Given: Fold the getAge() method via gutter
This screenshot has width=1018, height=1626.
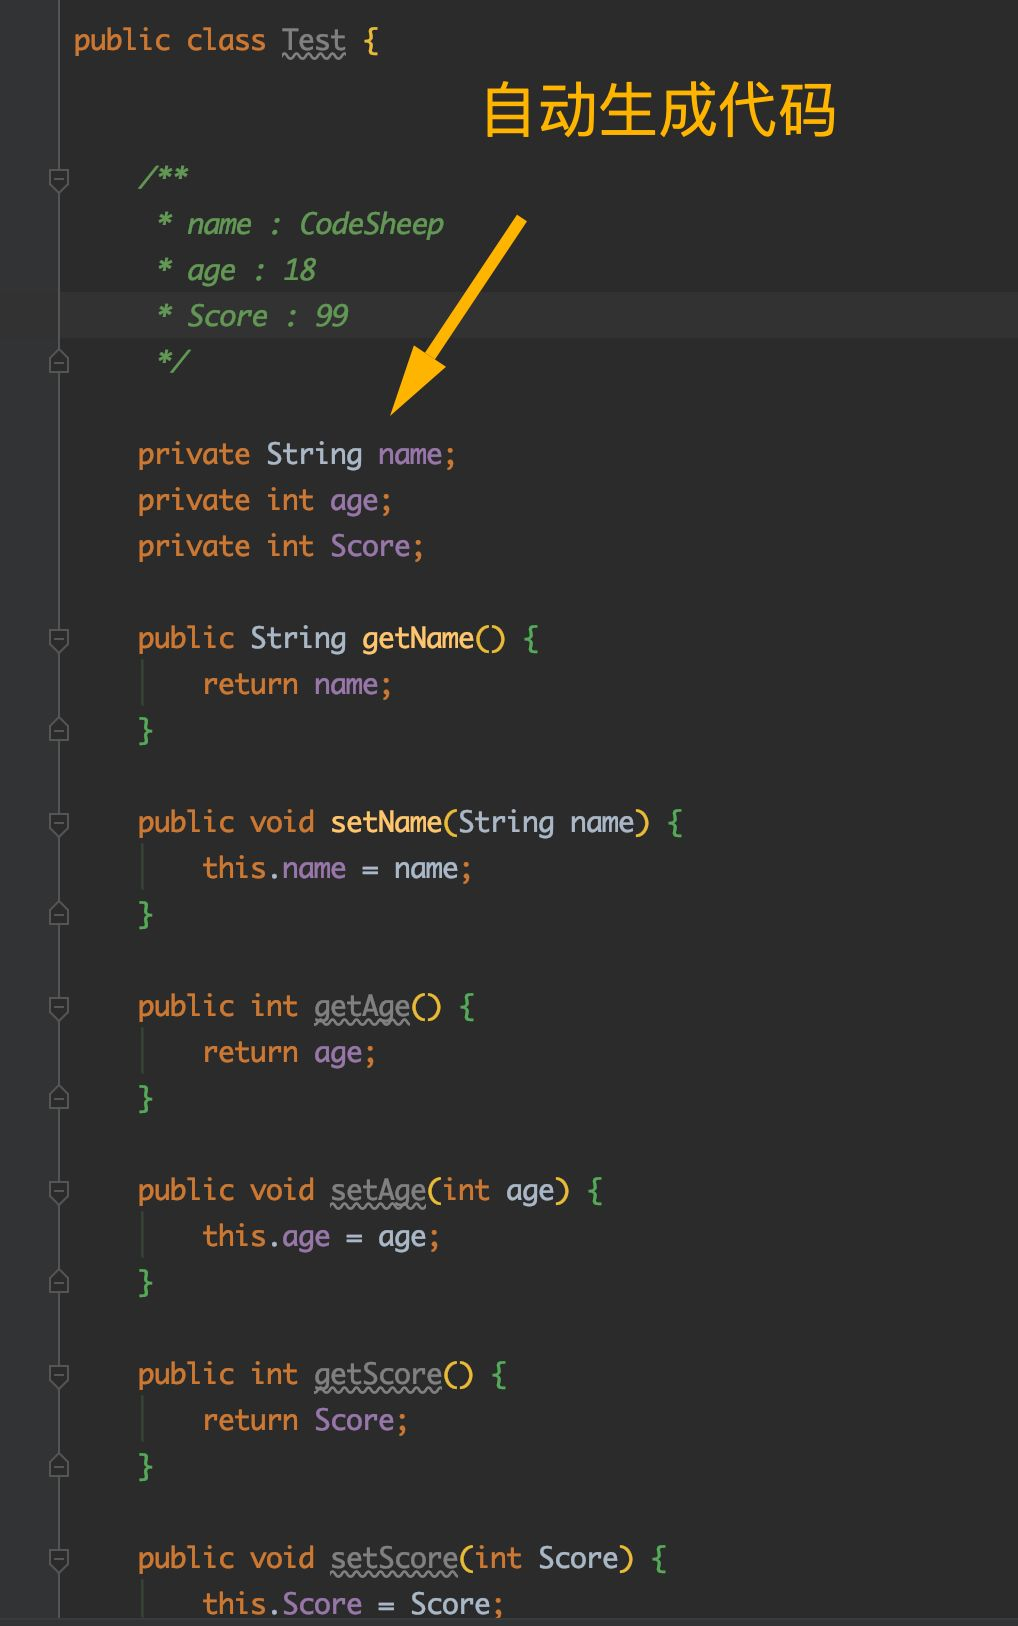Looking at the screenshot, I should pyautogui.click(x=59, y=1007).
